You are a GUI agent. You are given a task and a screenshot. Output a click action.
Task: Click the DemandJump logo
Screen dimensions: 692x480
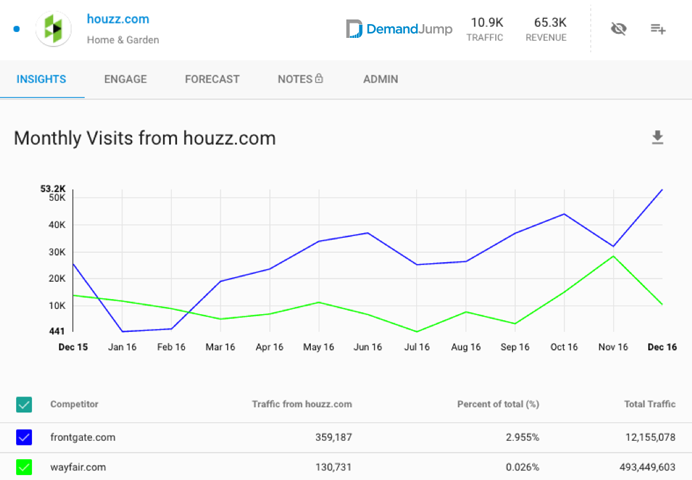click(x=399, y=29)
